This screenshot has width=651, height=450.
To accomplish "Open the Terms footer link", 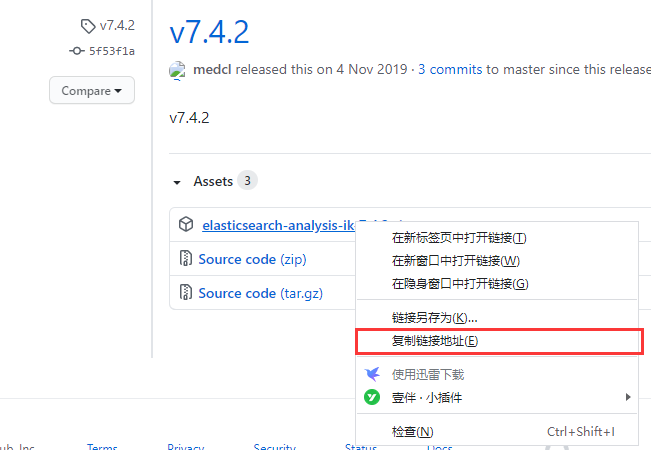I will (102, 447).
